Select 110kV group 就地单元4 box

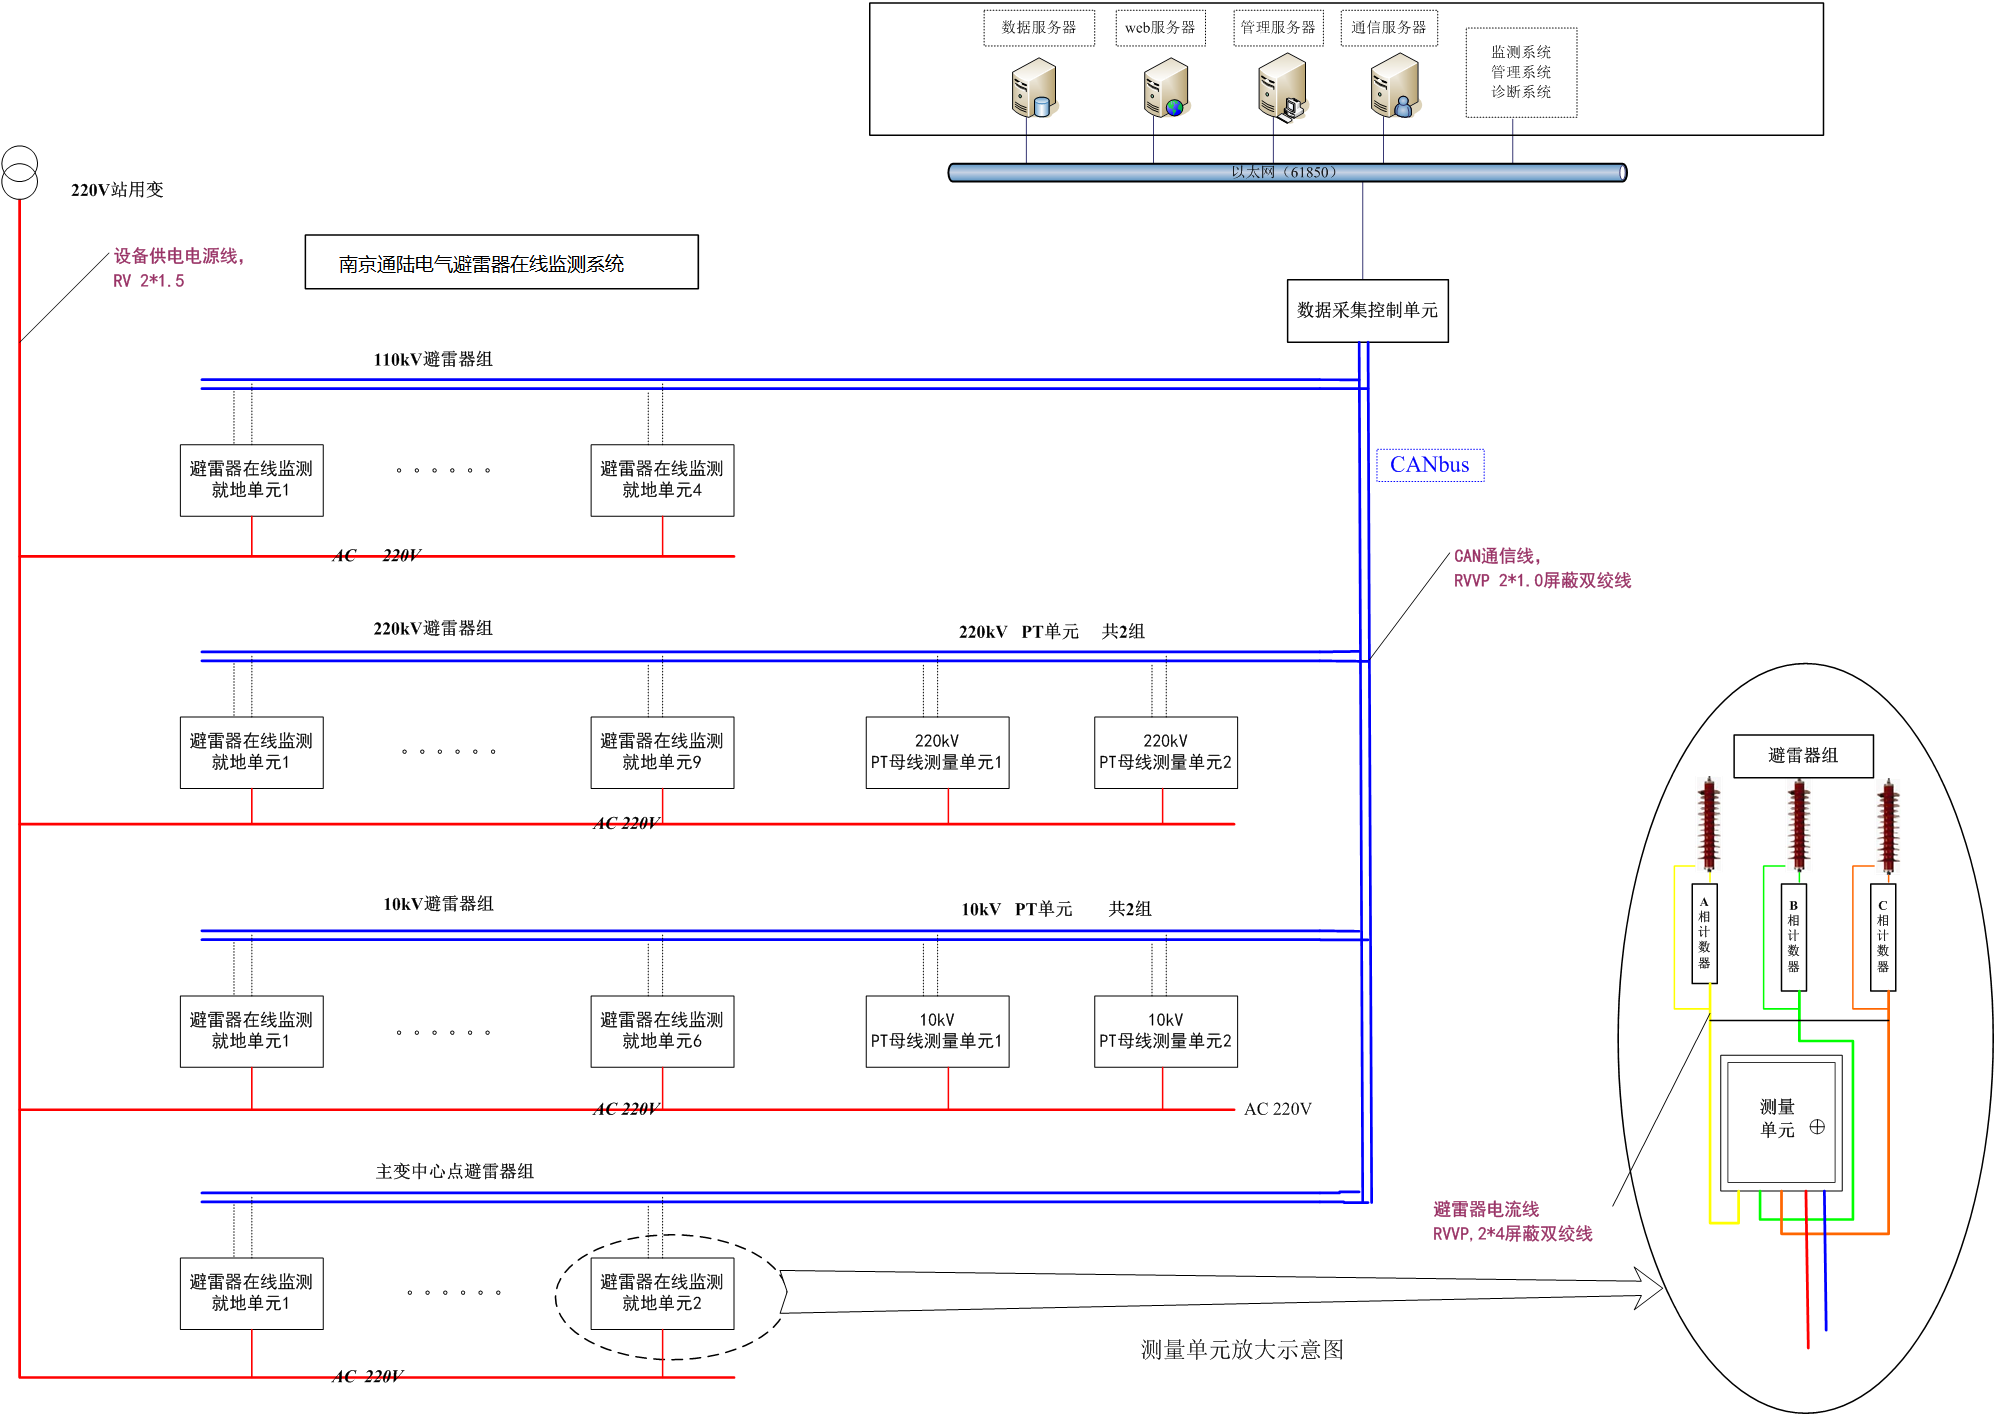[x=662, y=480]
